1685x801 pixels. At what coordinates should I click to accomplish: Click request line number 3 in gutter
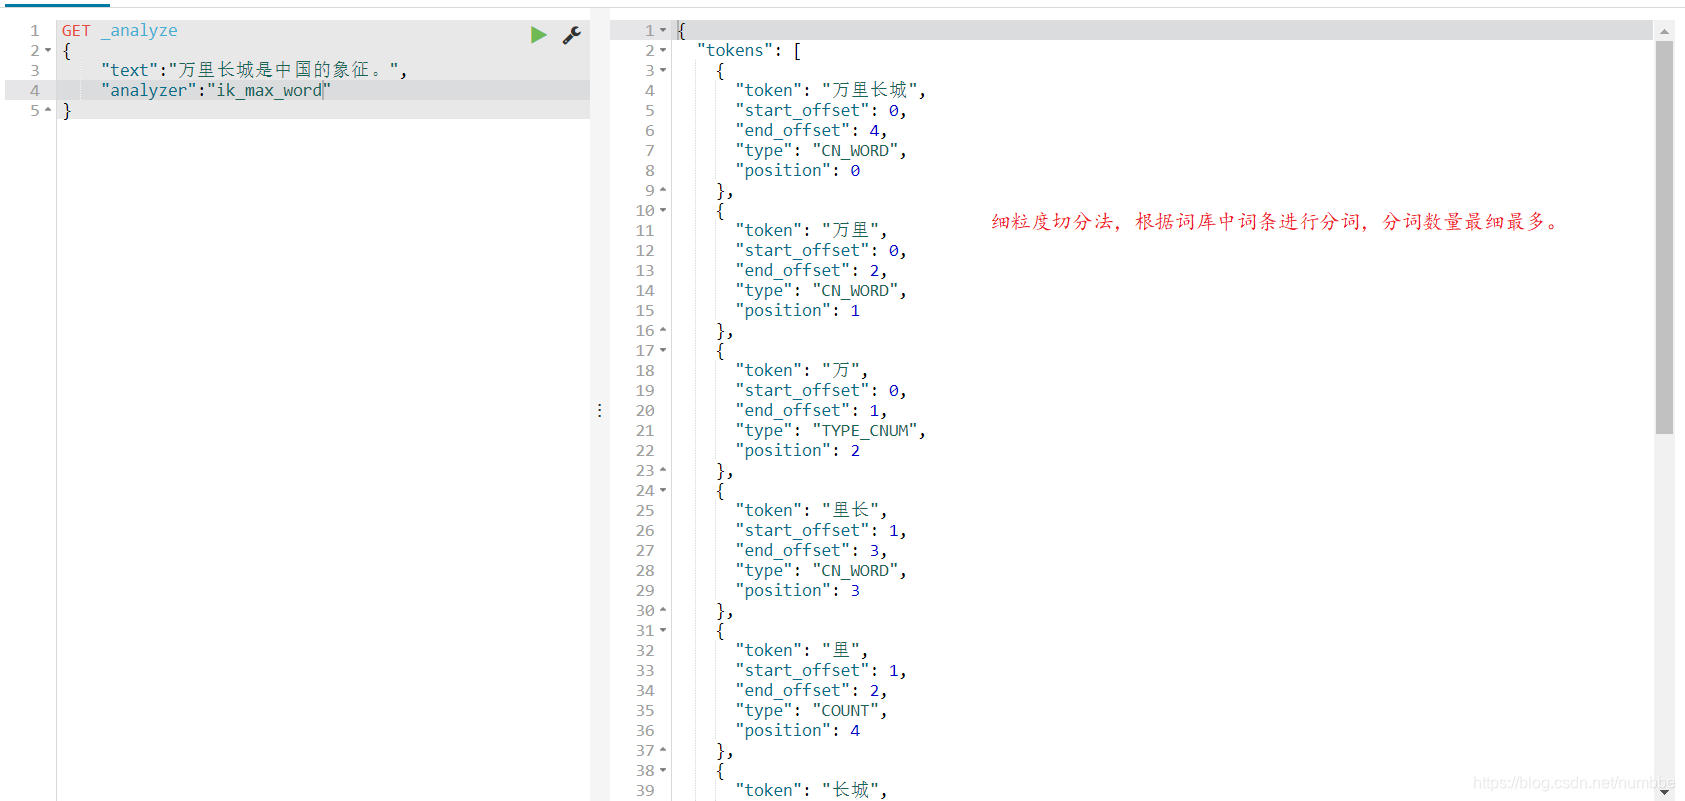(35, 70)
